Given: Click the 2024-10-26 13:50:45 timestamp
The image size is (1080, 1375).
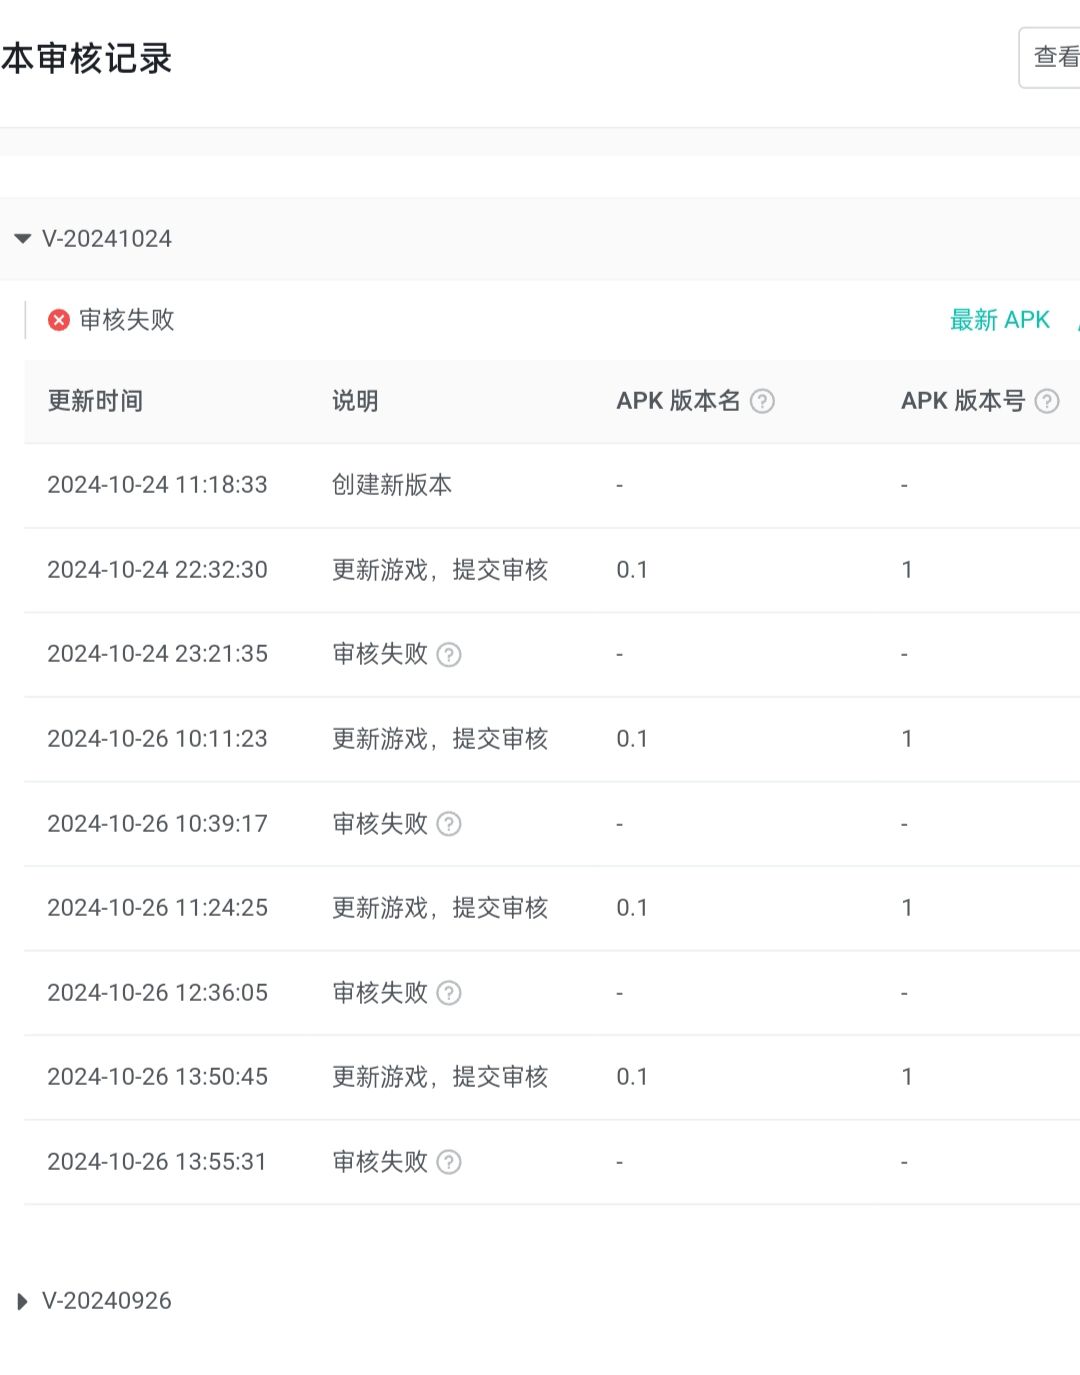Looking at the screenshot, I should click(x=157, y=1077).
